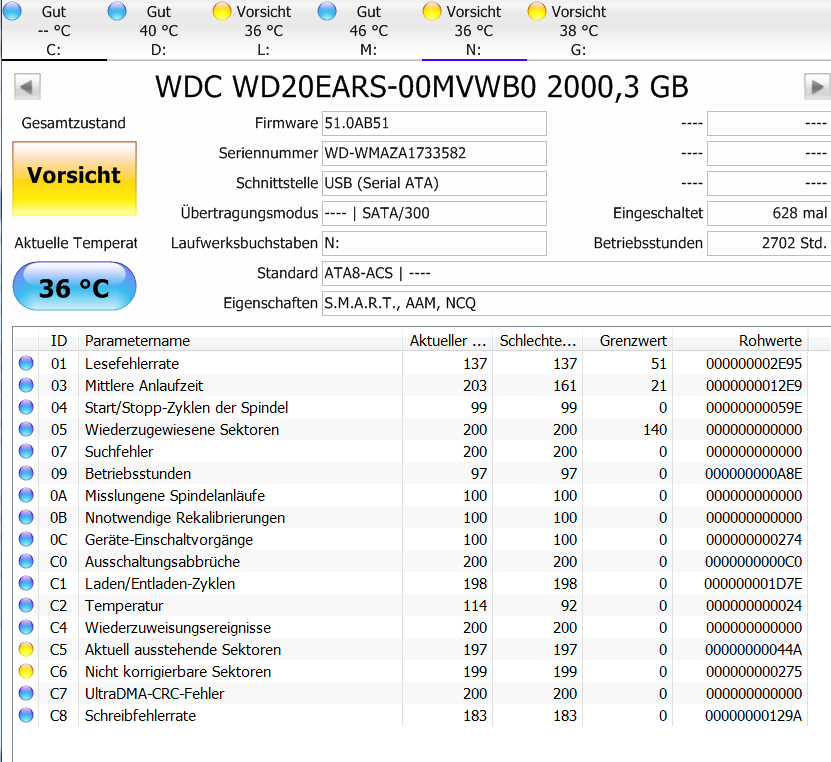Sort by the ID column header
Viewport: 831px width, 762px height.
click(x=59, y=341)
